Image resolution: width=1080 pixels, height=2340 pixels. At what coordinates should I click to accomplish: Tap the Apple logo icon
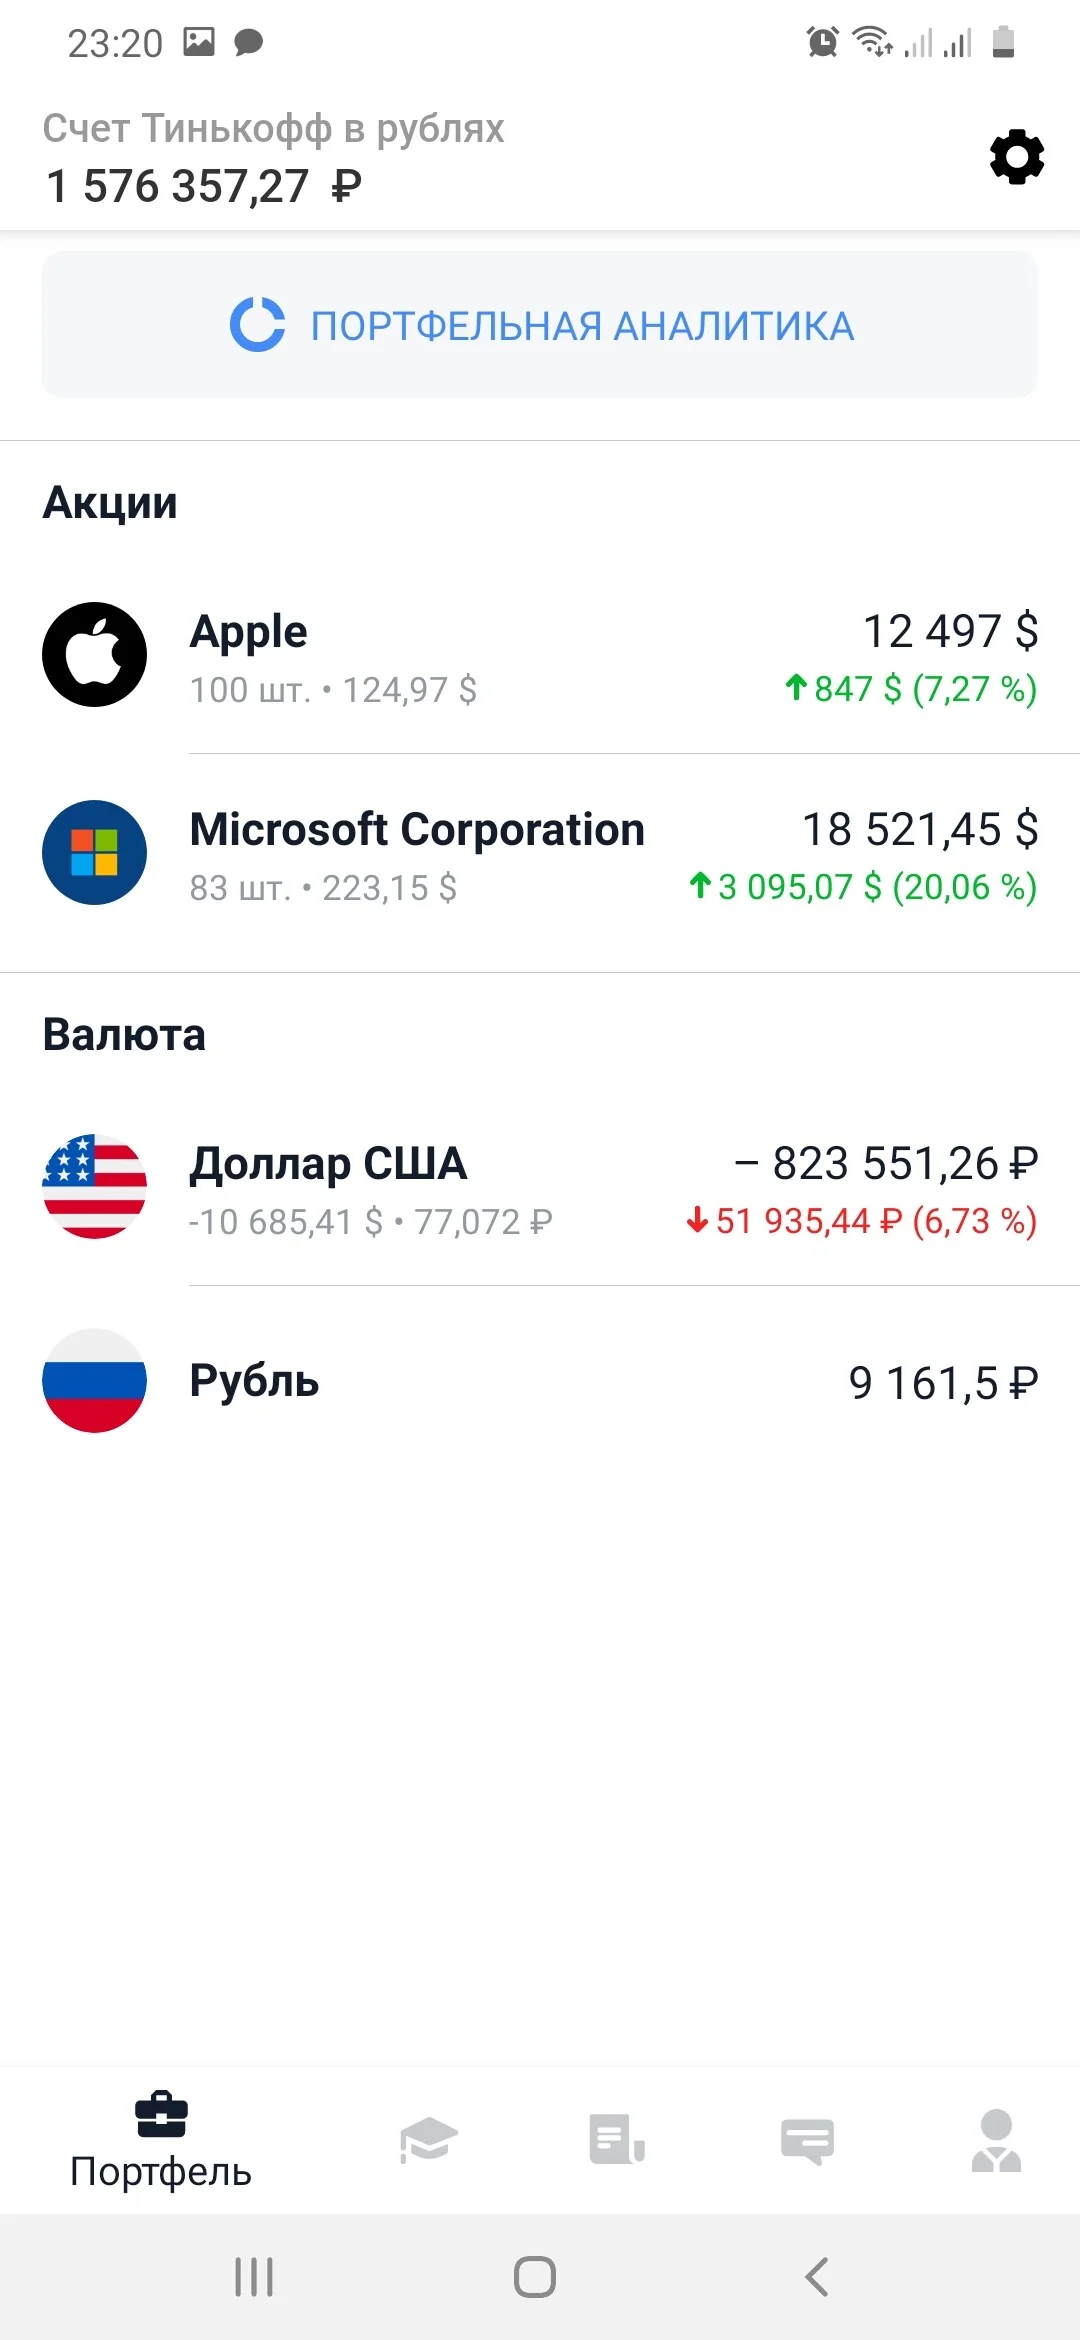click(95, 654)
